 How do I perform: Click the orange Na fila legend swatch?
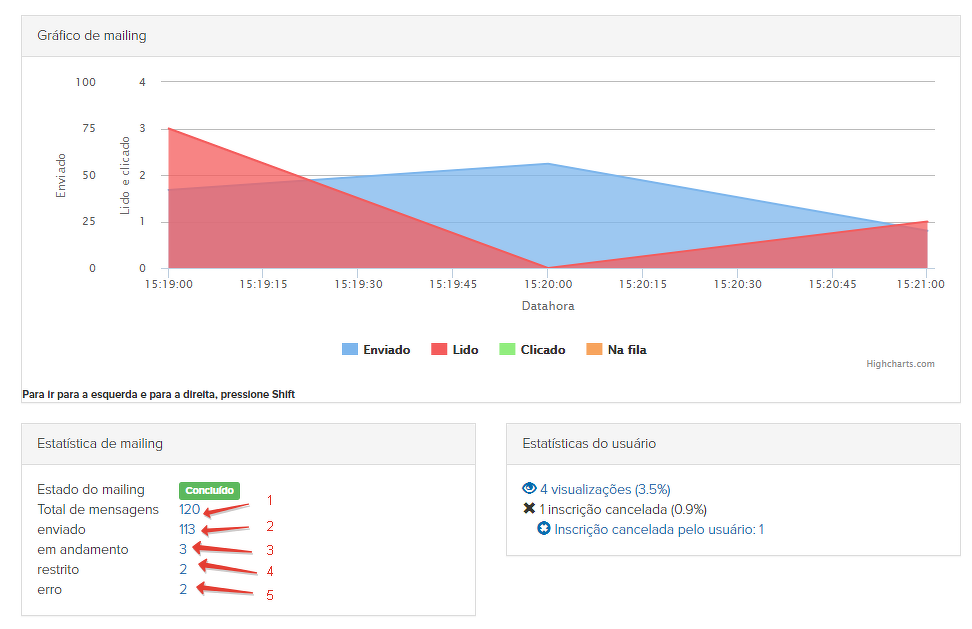594,350
